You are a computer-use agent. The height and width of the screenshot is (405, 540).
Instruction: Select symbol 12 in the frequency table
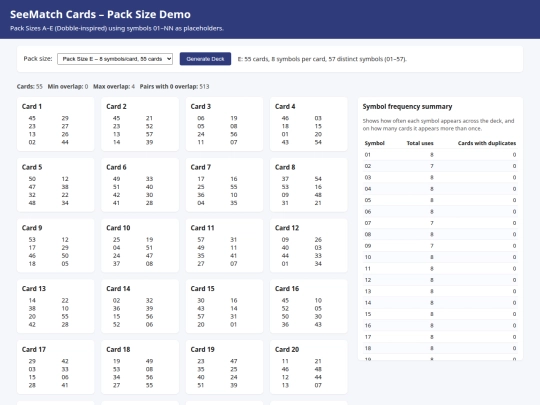(440, 280)
